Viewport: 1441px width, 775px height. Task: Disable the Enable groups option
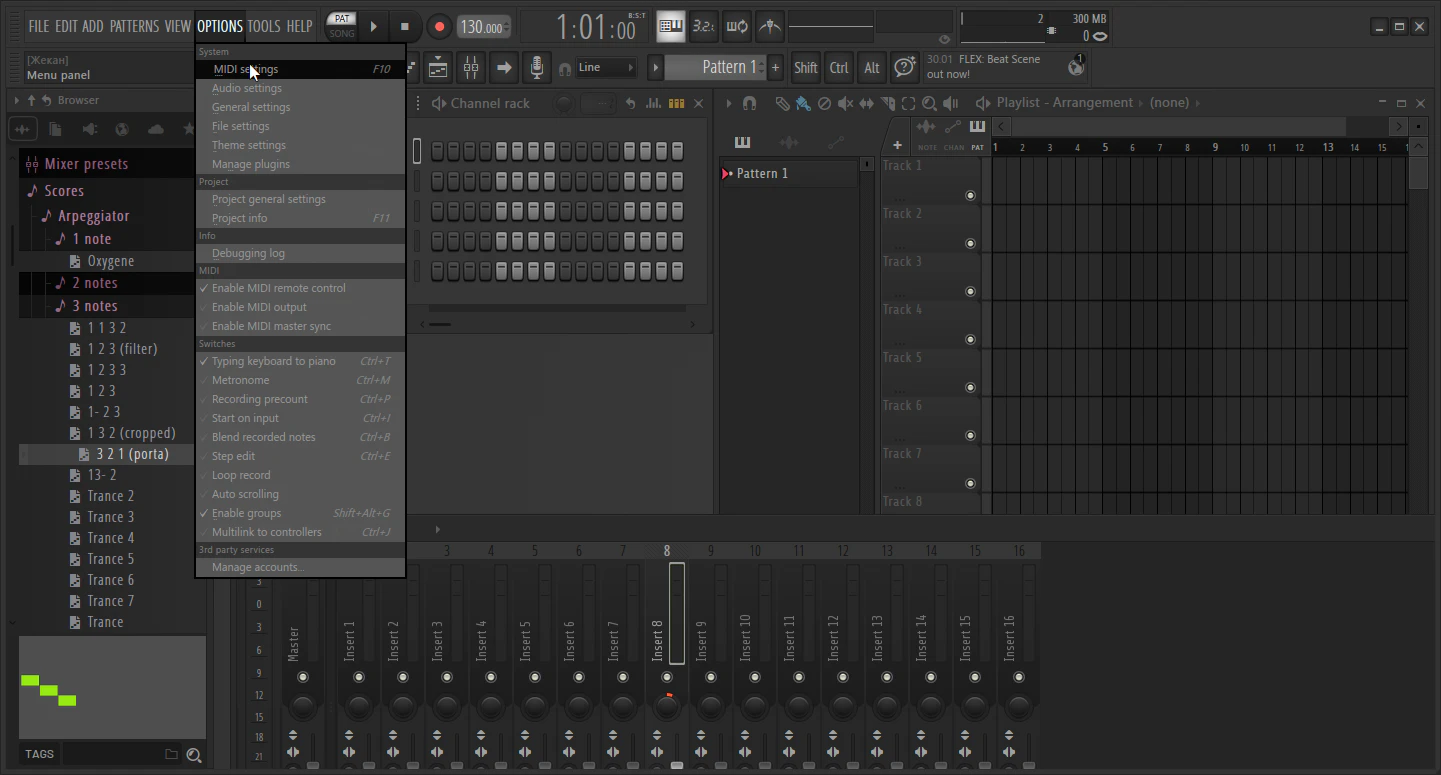click(x=246, y=513)
